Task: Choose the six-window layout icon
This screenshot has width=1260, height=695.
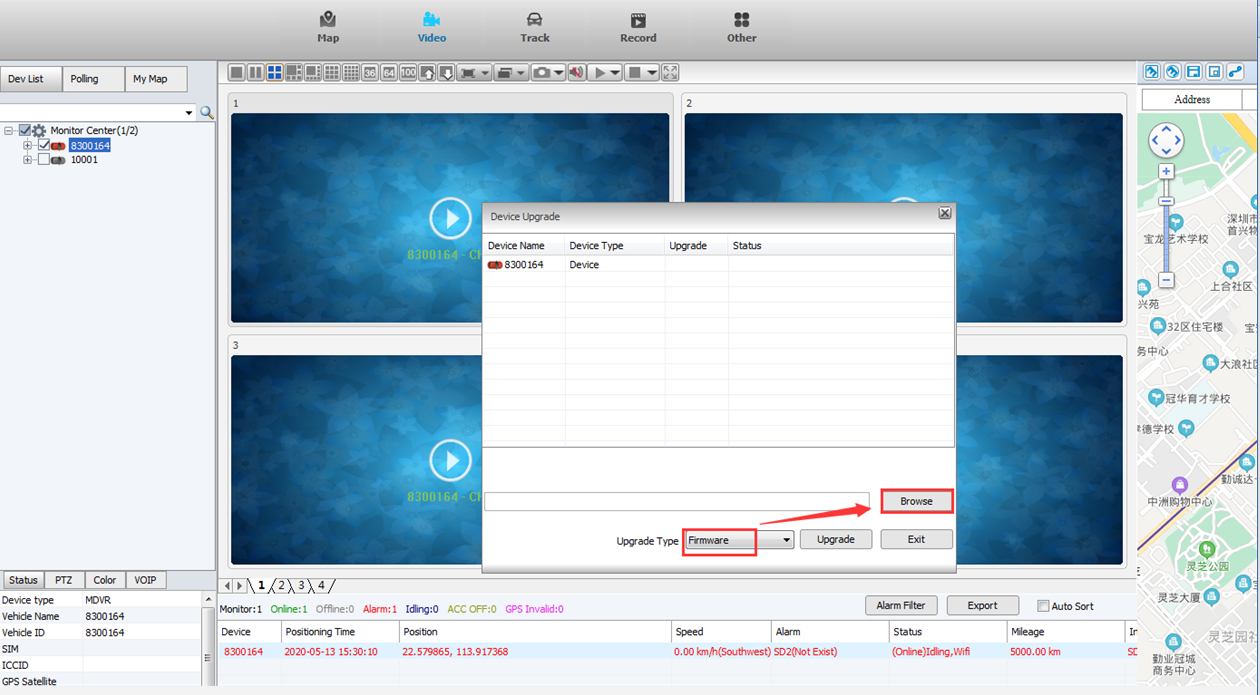Action: point(293,73)
